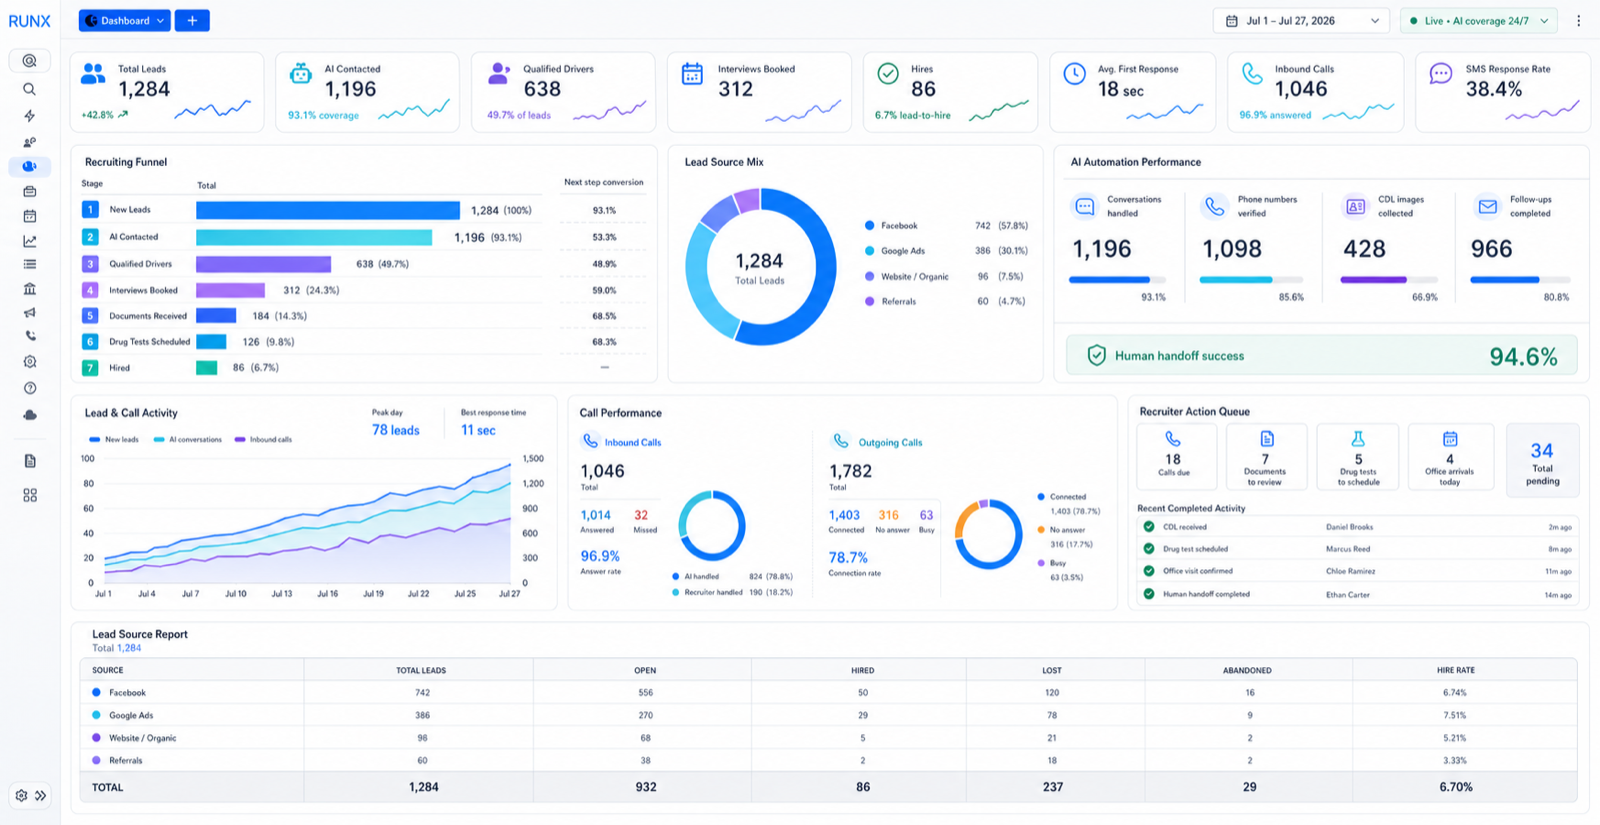Image resolution: width=1600 pixels, height=825 pixels.
Task: Click the Hires checkmark circle icon
Action: [887, 73]
